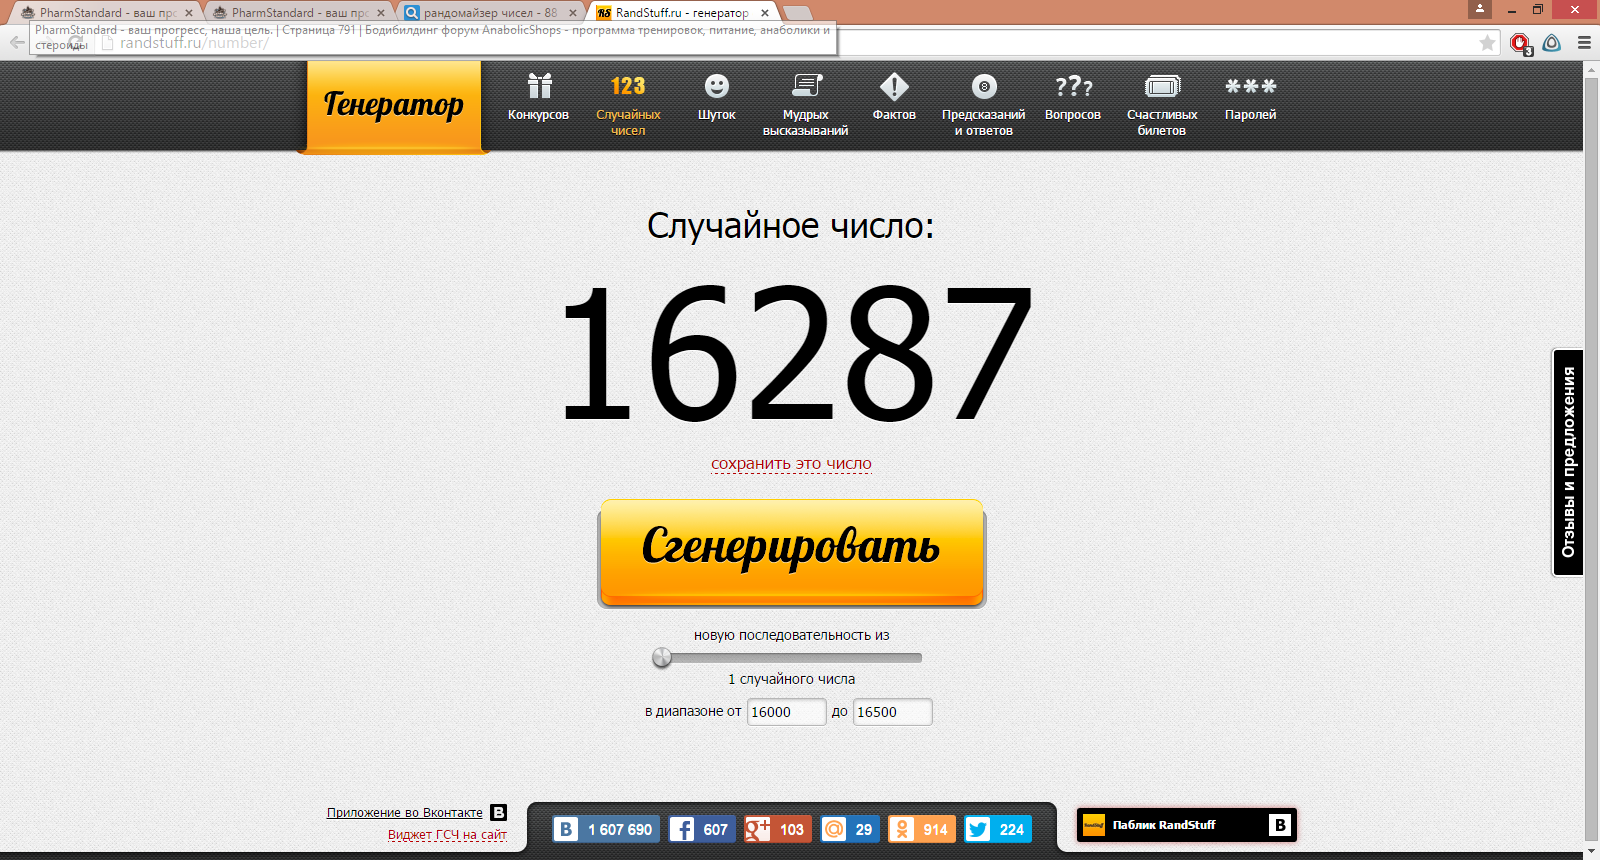Open the Фактов exclamation icon section
Screen dimensions: 1600x860
[894, 98]
